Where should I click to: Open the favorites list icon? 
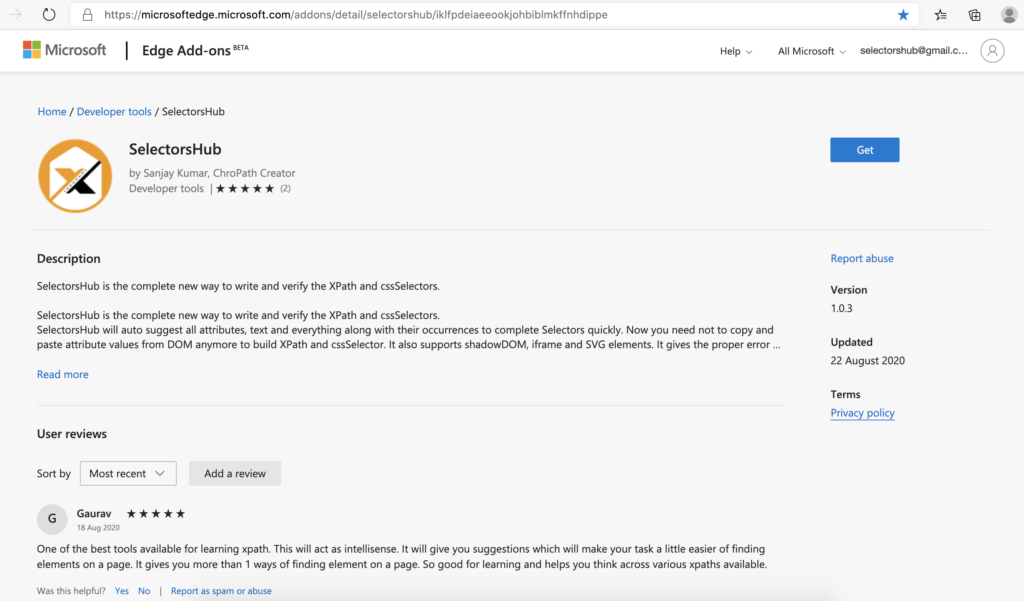click(940, 14)
